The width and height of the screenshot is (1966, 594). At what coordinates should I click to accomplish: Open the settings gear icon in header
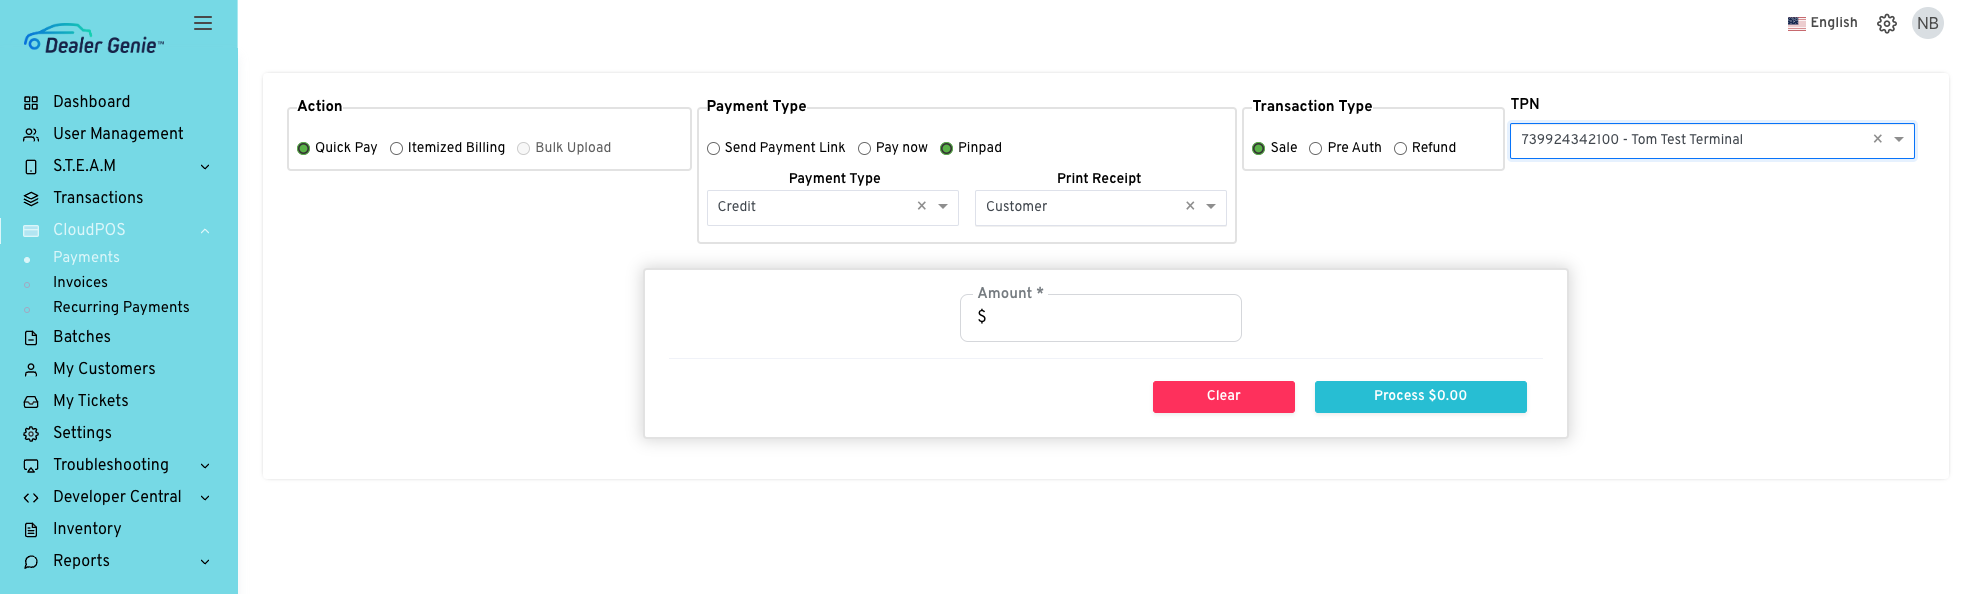click(x=1887, y=23)
